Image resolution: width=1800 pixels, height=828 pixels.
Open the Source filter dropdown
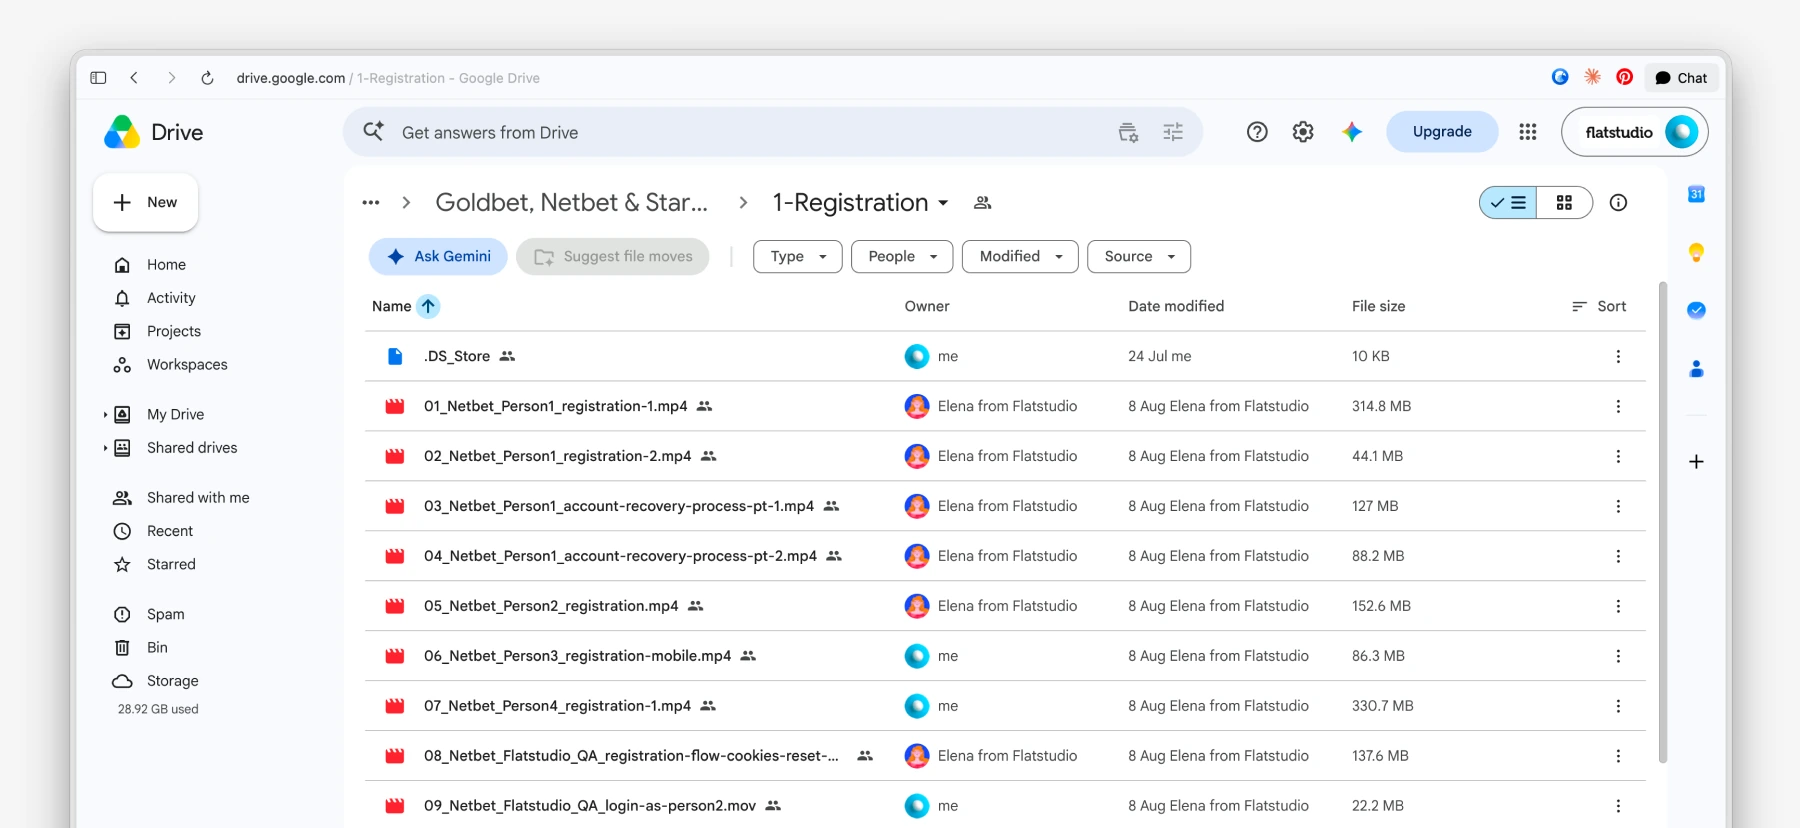(x=1139, y=257)
